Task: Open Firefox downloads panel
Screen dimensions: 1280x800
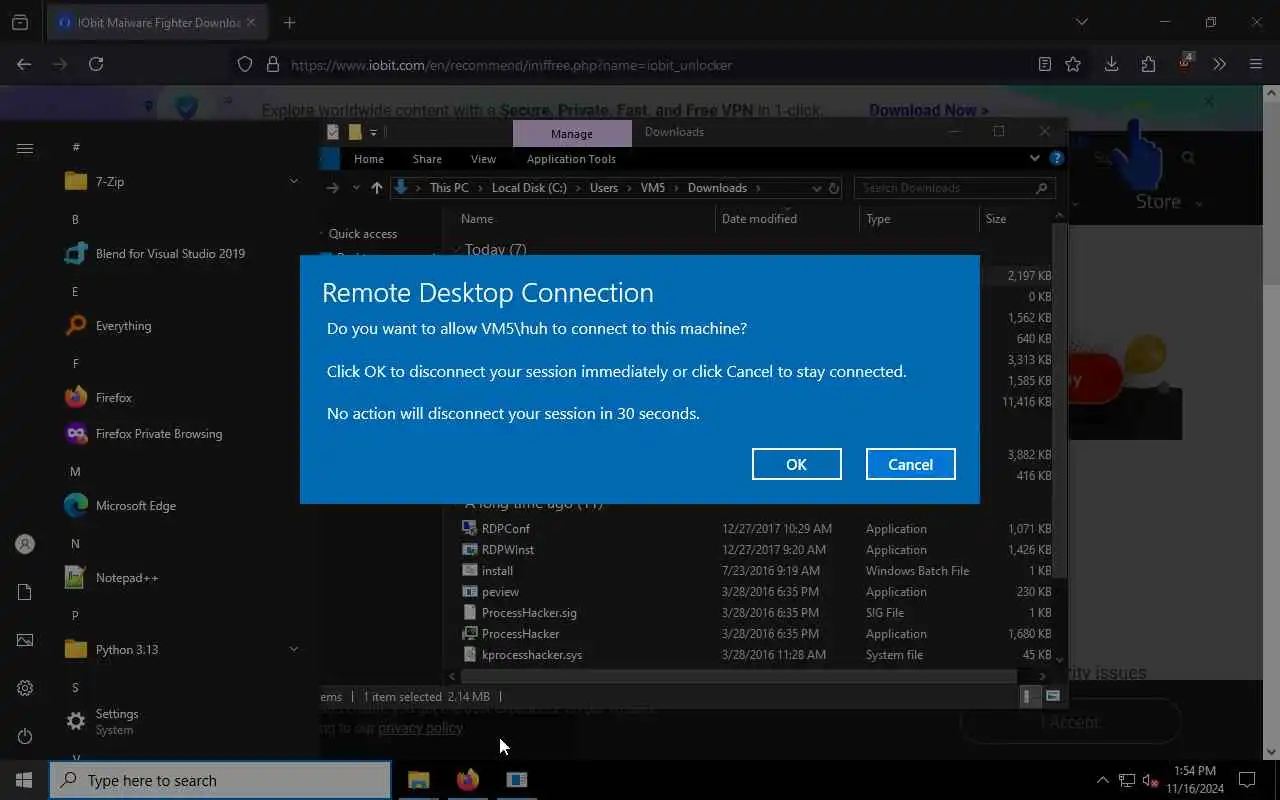Action: 1111,64
